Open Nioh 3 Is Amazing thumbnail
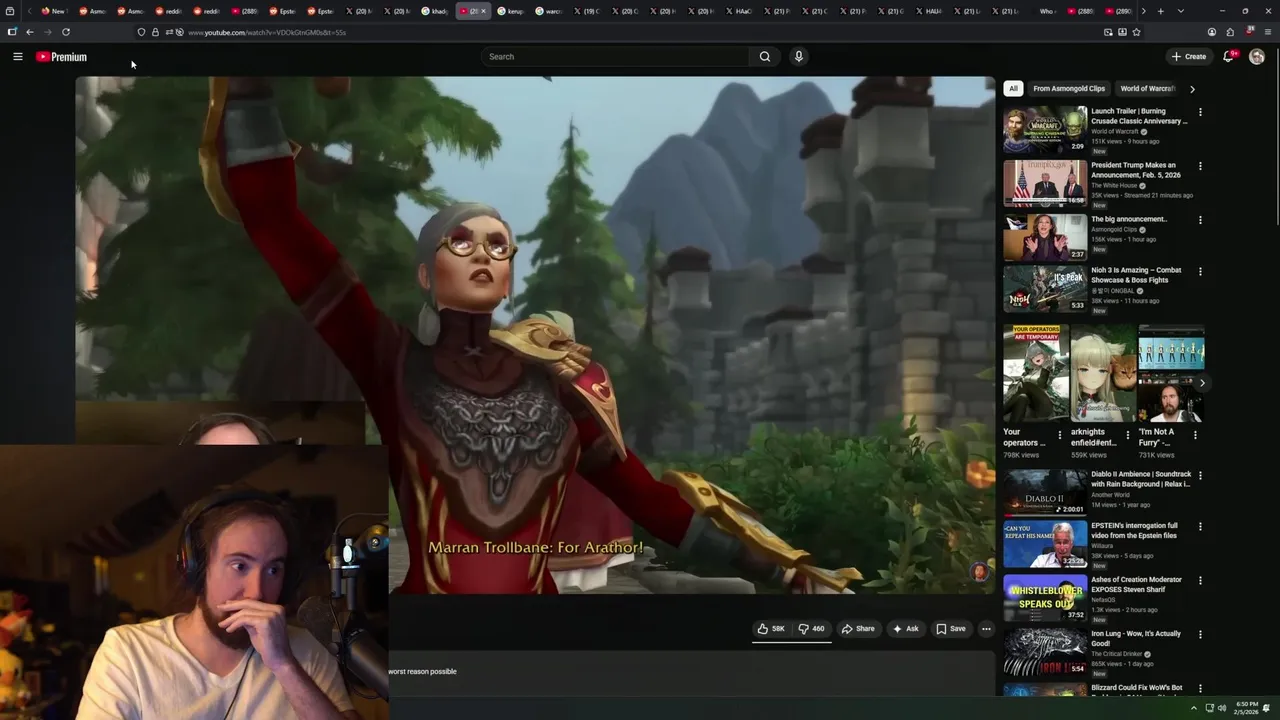1280x720 pixels. [1045, 288]
